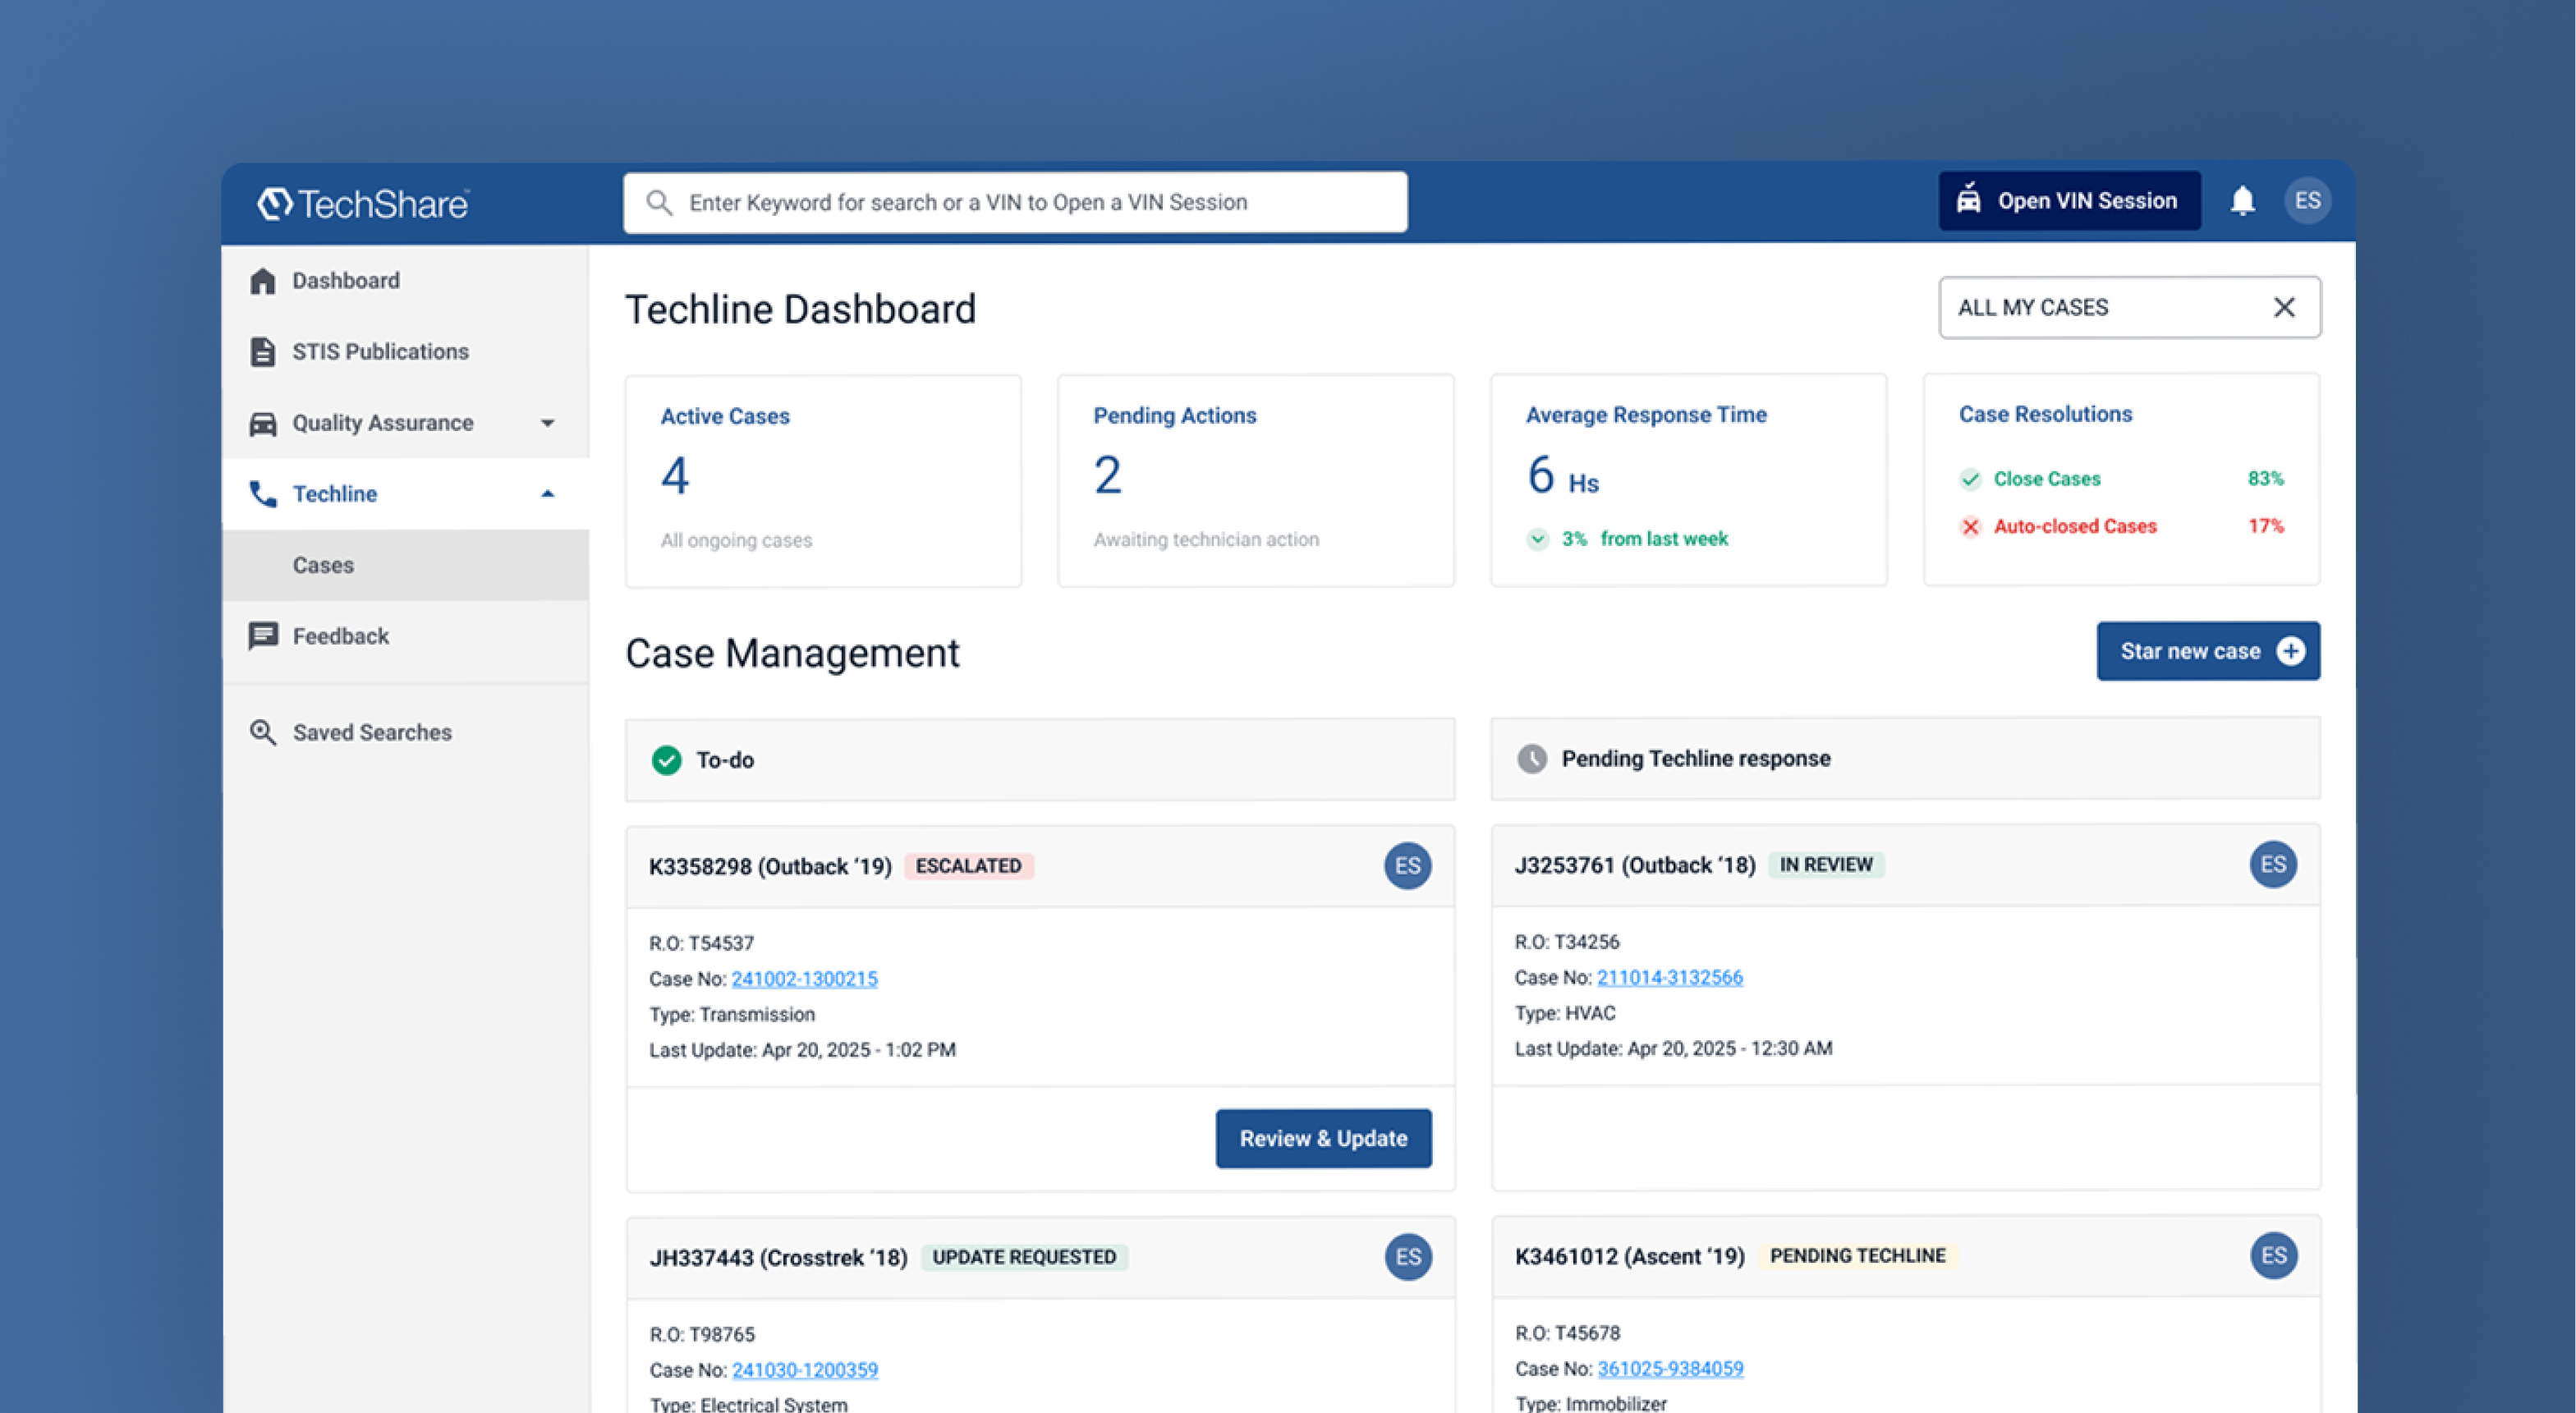
Task: Click the Active Cases card
Action: 824,482
